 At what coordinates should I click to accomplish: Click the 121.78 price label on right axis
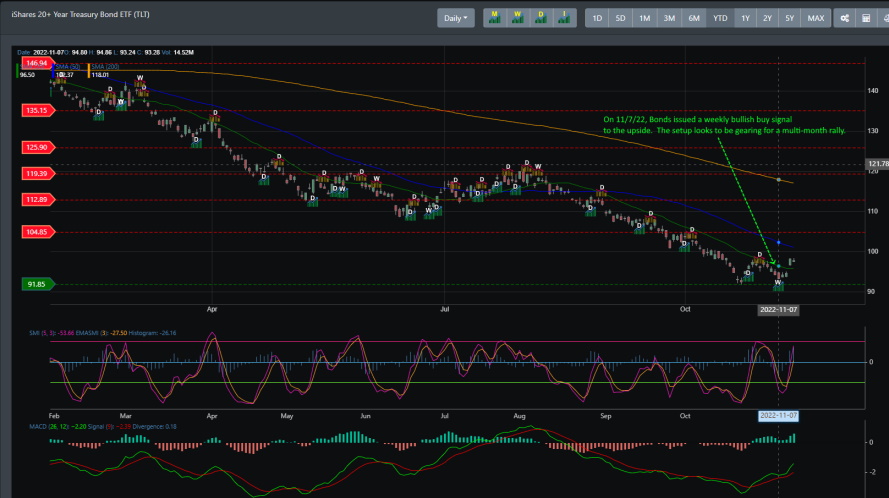click(878, 163)
